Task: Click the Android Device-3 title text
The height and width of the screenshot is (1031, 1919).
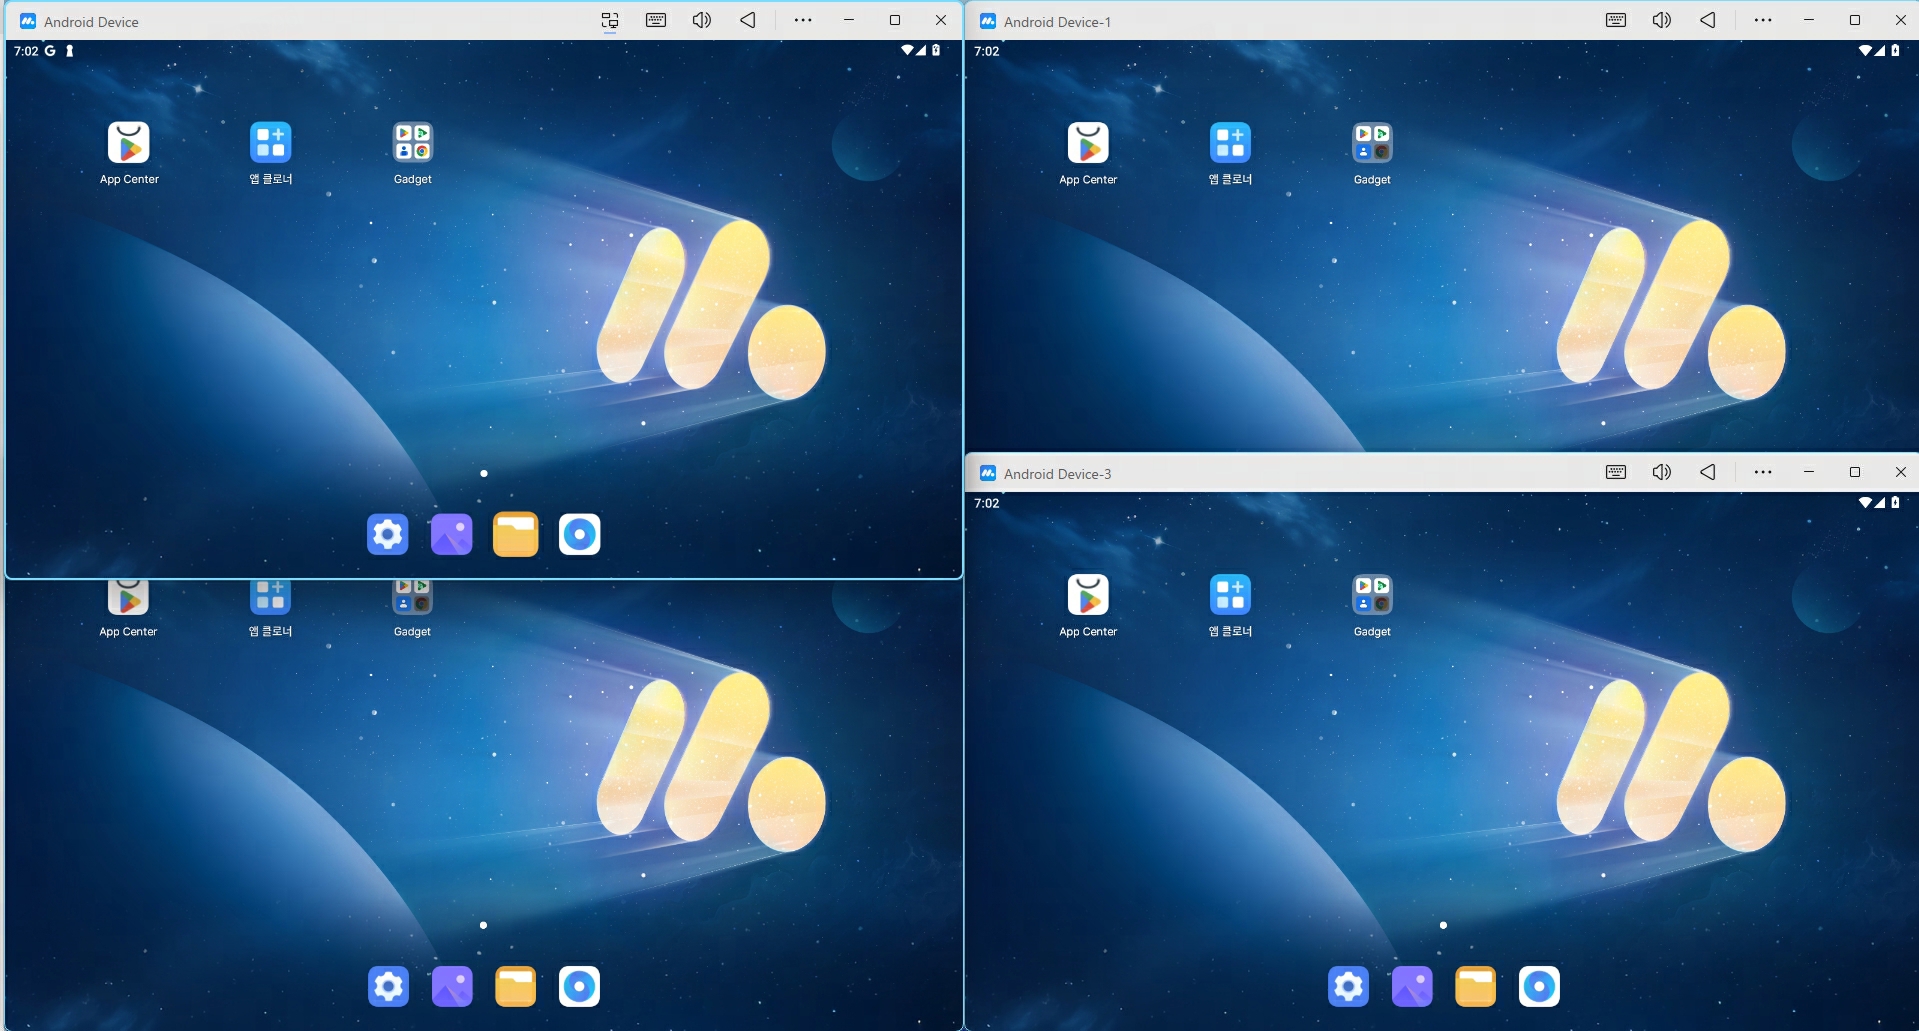Action: tap(1057, 474)
